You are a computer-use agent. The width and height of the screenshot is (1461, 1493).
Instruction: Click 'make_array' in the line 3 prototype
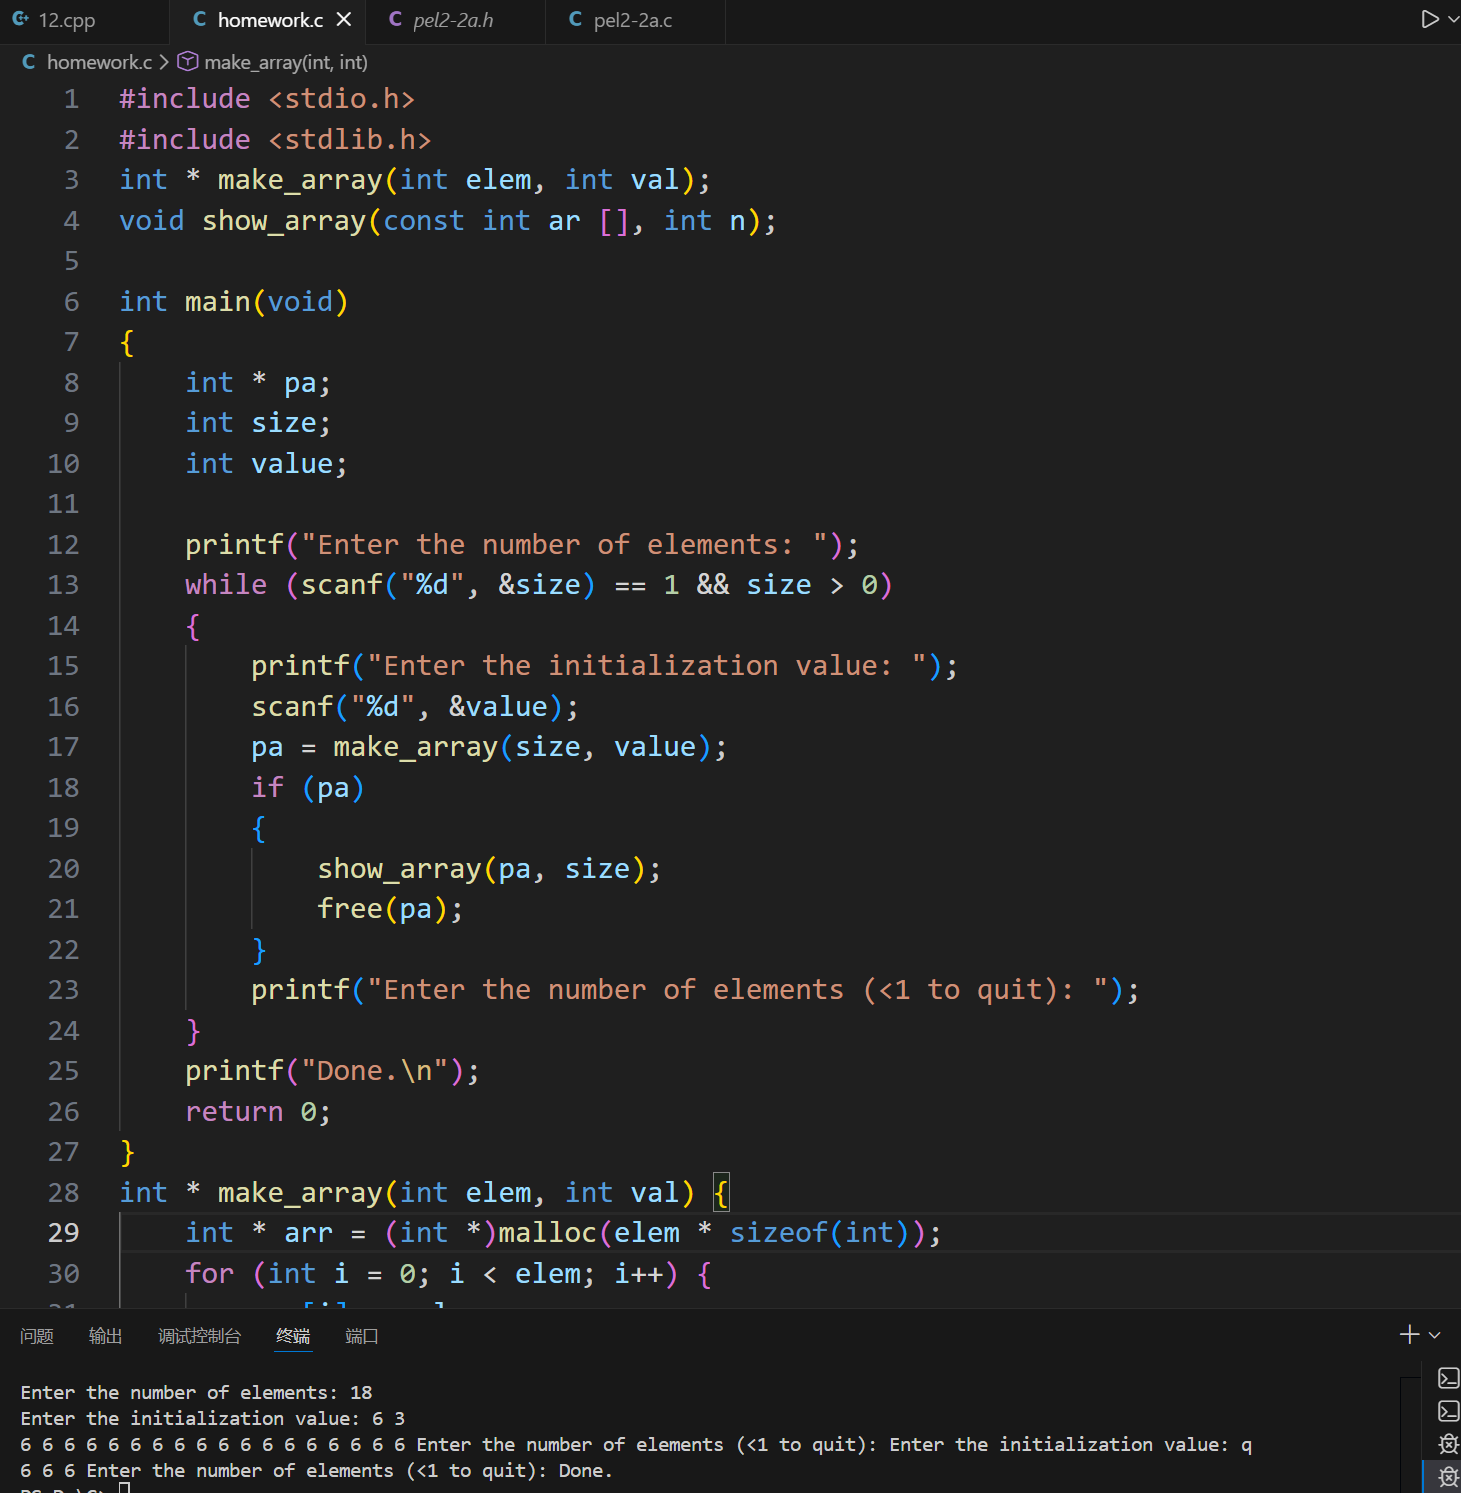300,180
